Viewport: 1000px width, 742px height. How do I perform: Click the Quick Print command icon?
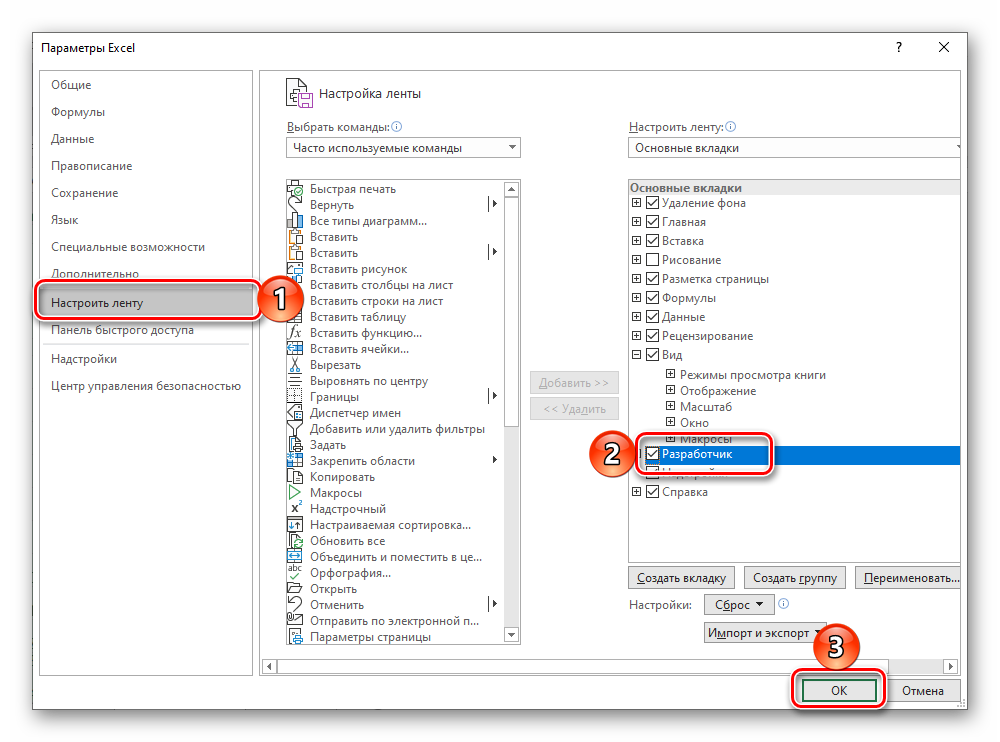tap(295, 189)
